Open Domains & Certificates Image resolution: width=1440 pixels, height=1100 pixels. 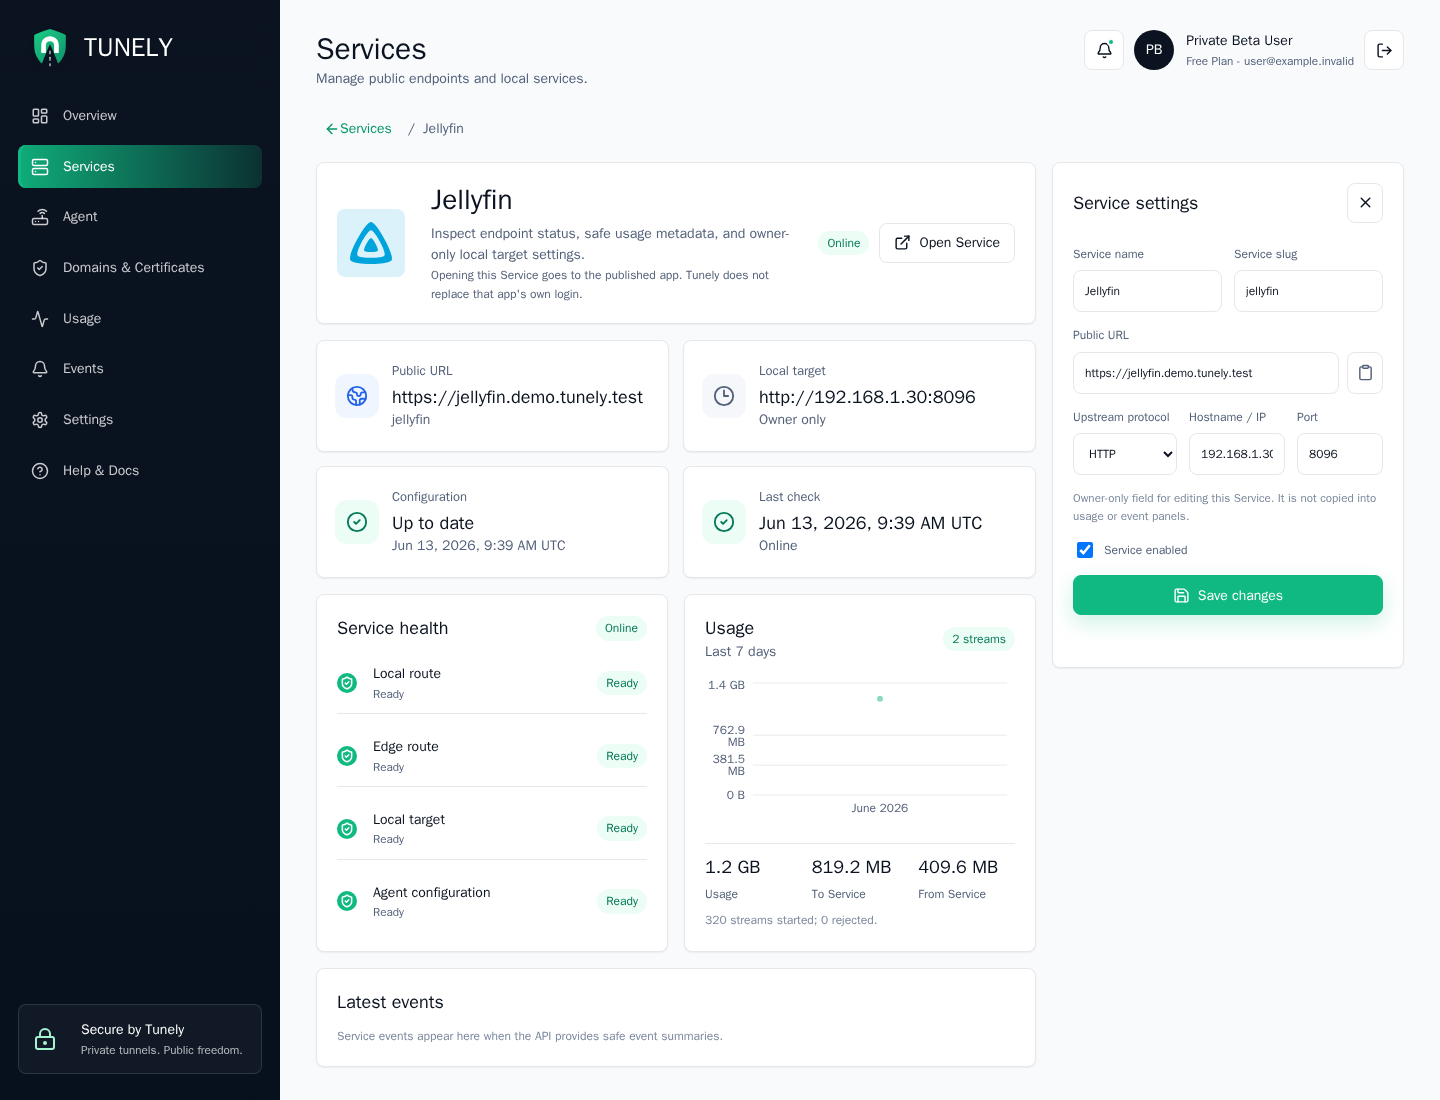140,268
